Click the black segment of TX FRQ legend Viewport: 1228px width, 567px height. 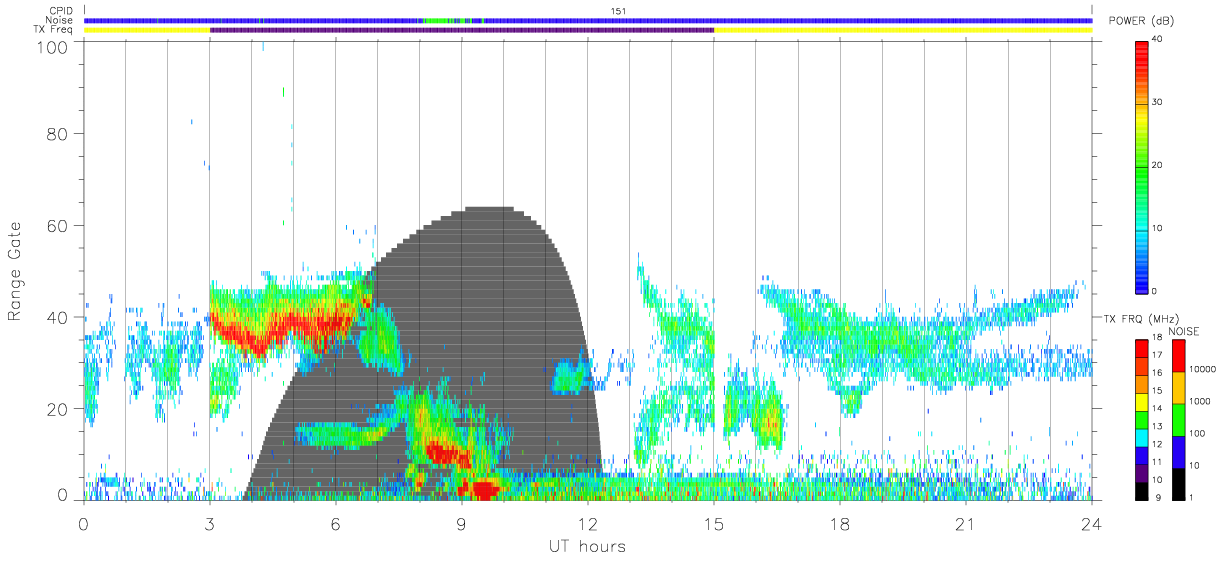coord(1142,490)
